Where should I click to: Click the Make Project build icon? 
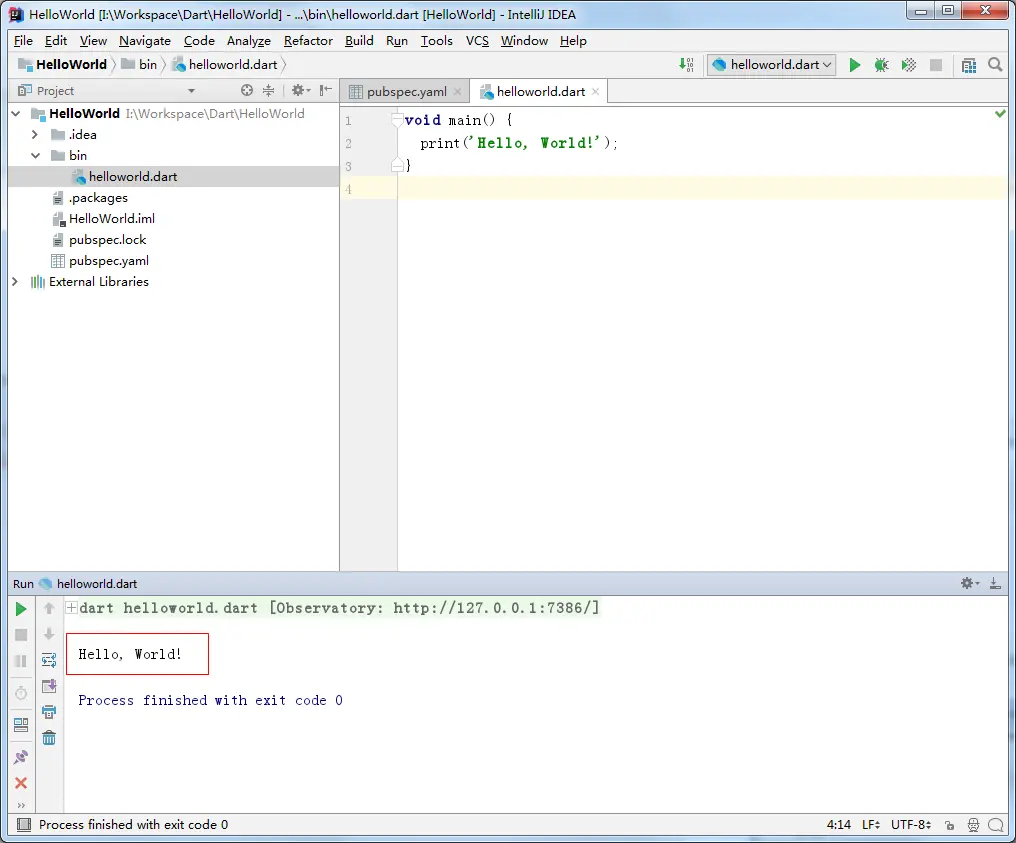coord(686,65)
